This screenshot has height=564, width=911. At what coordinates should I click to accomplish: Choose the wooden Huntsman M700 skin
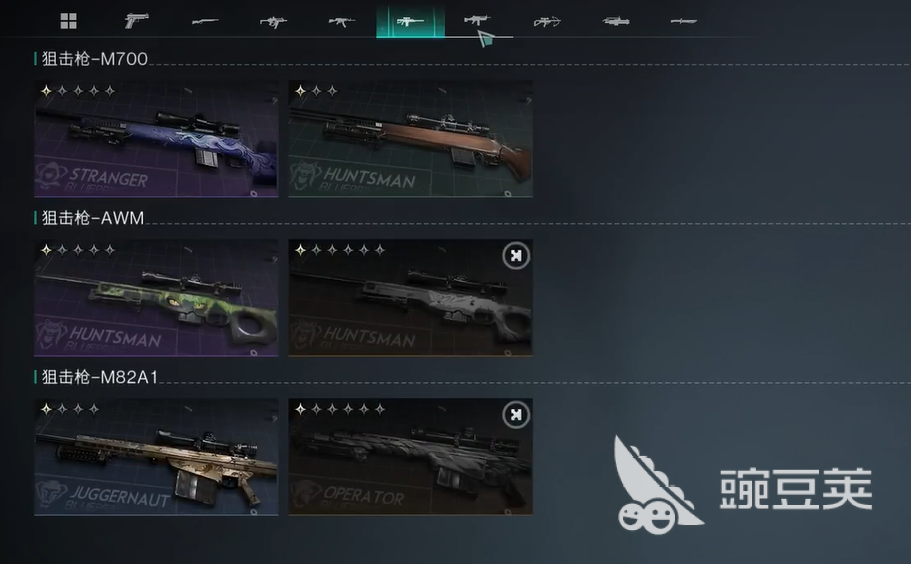click(x=411, y=139)
